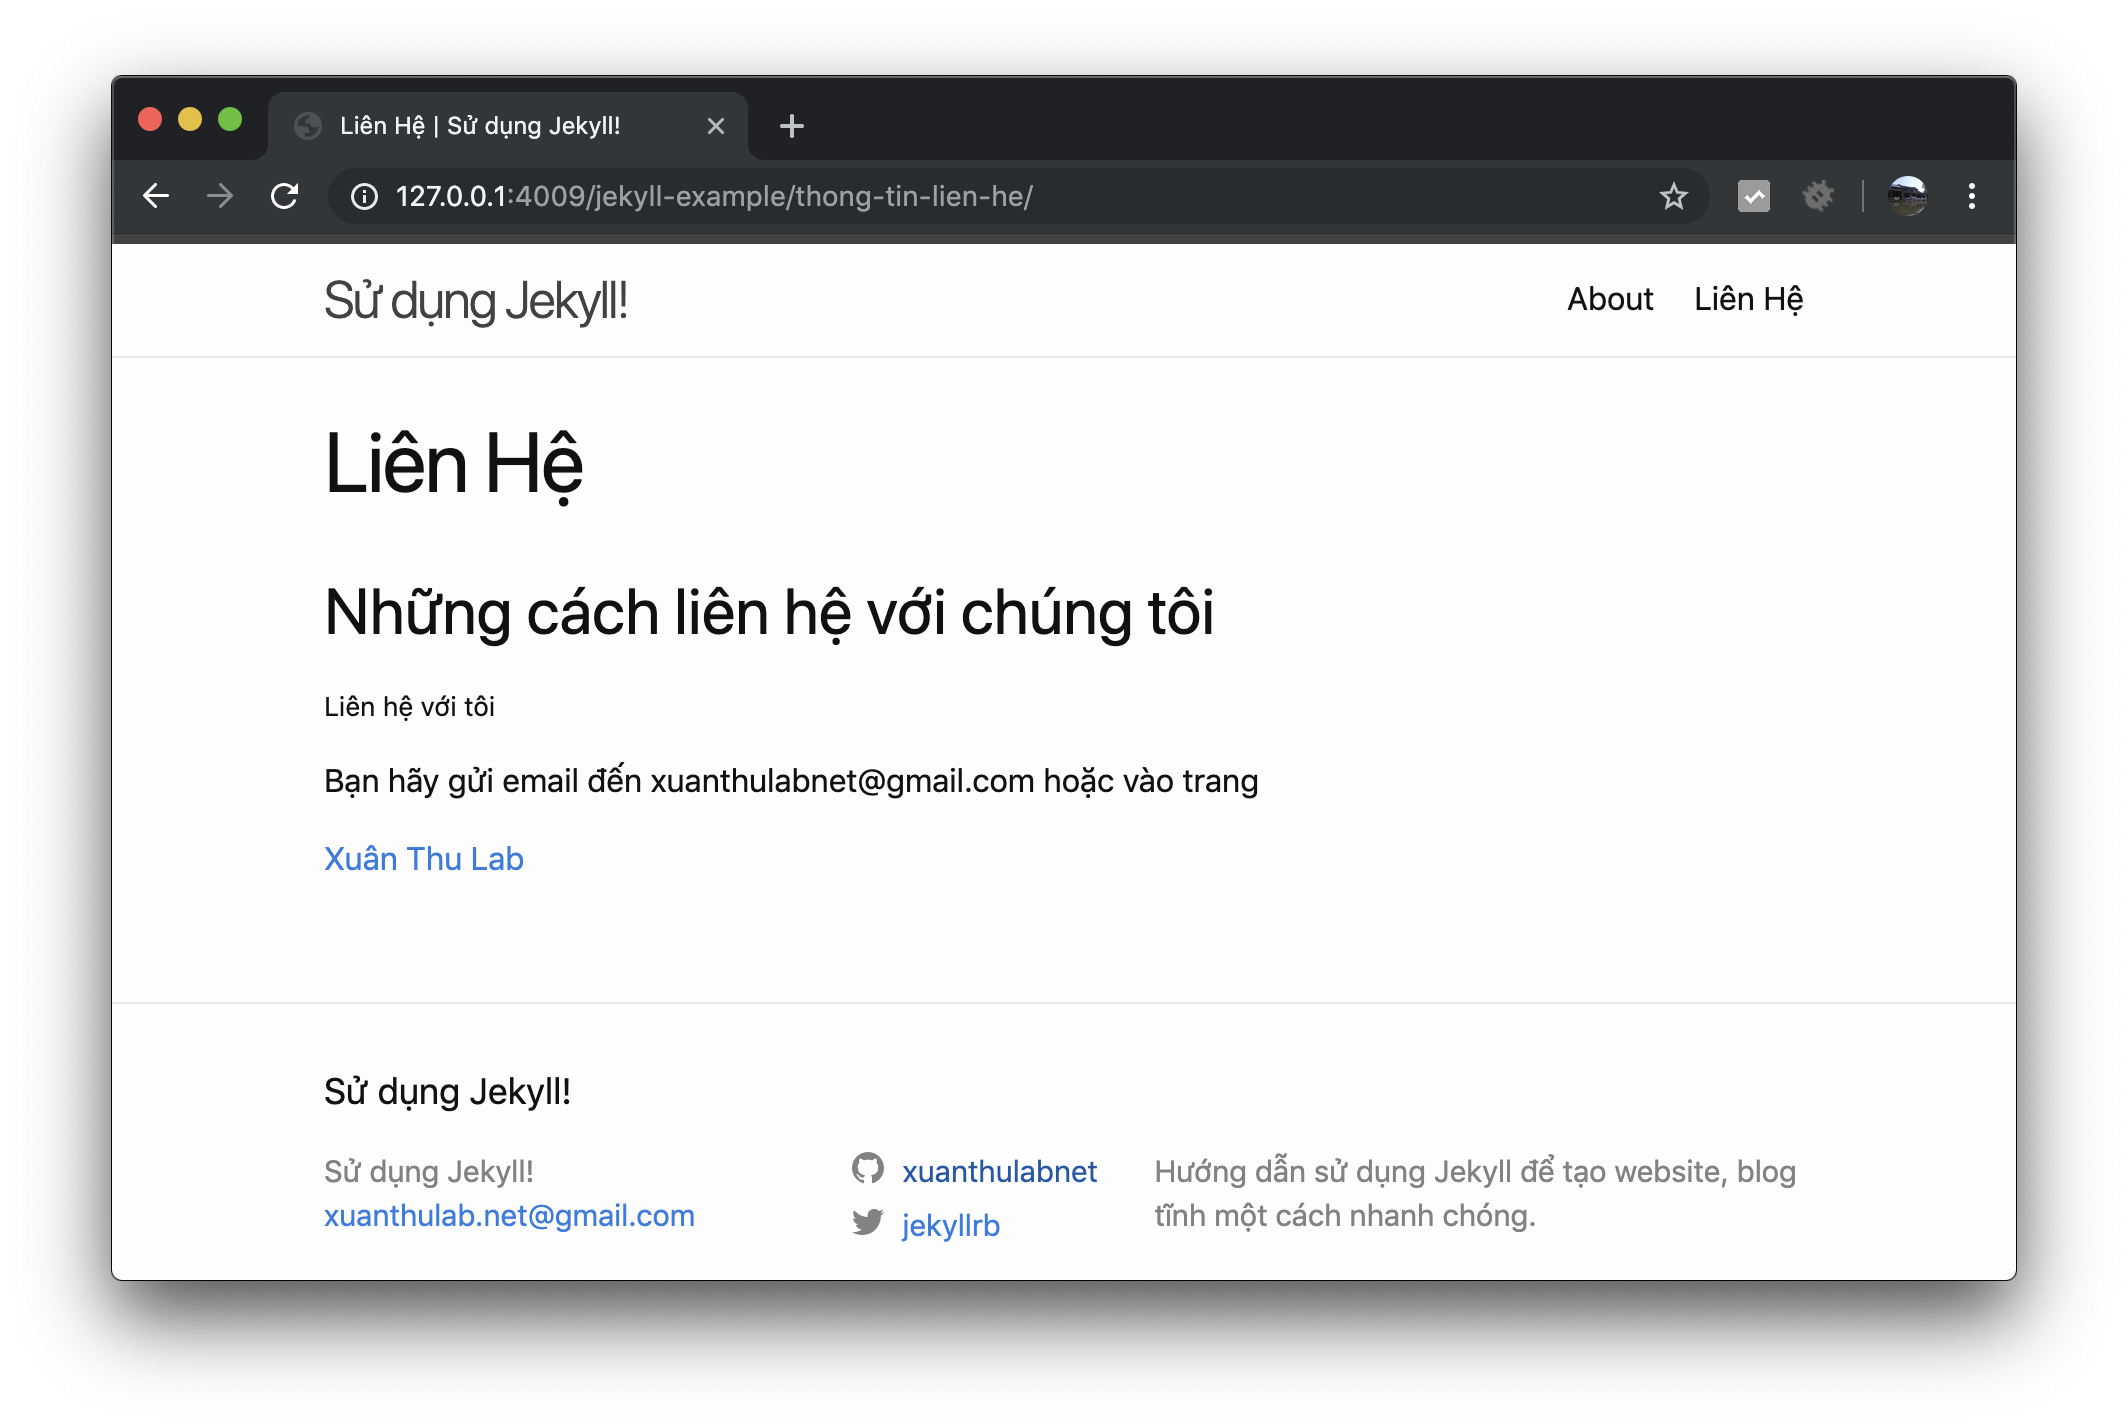
Task: Click the browser back arrow
Action: pyautogui.click(x=156, y=196)
